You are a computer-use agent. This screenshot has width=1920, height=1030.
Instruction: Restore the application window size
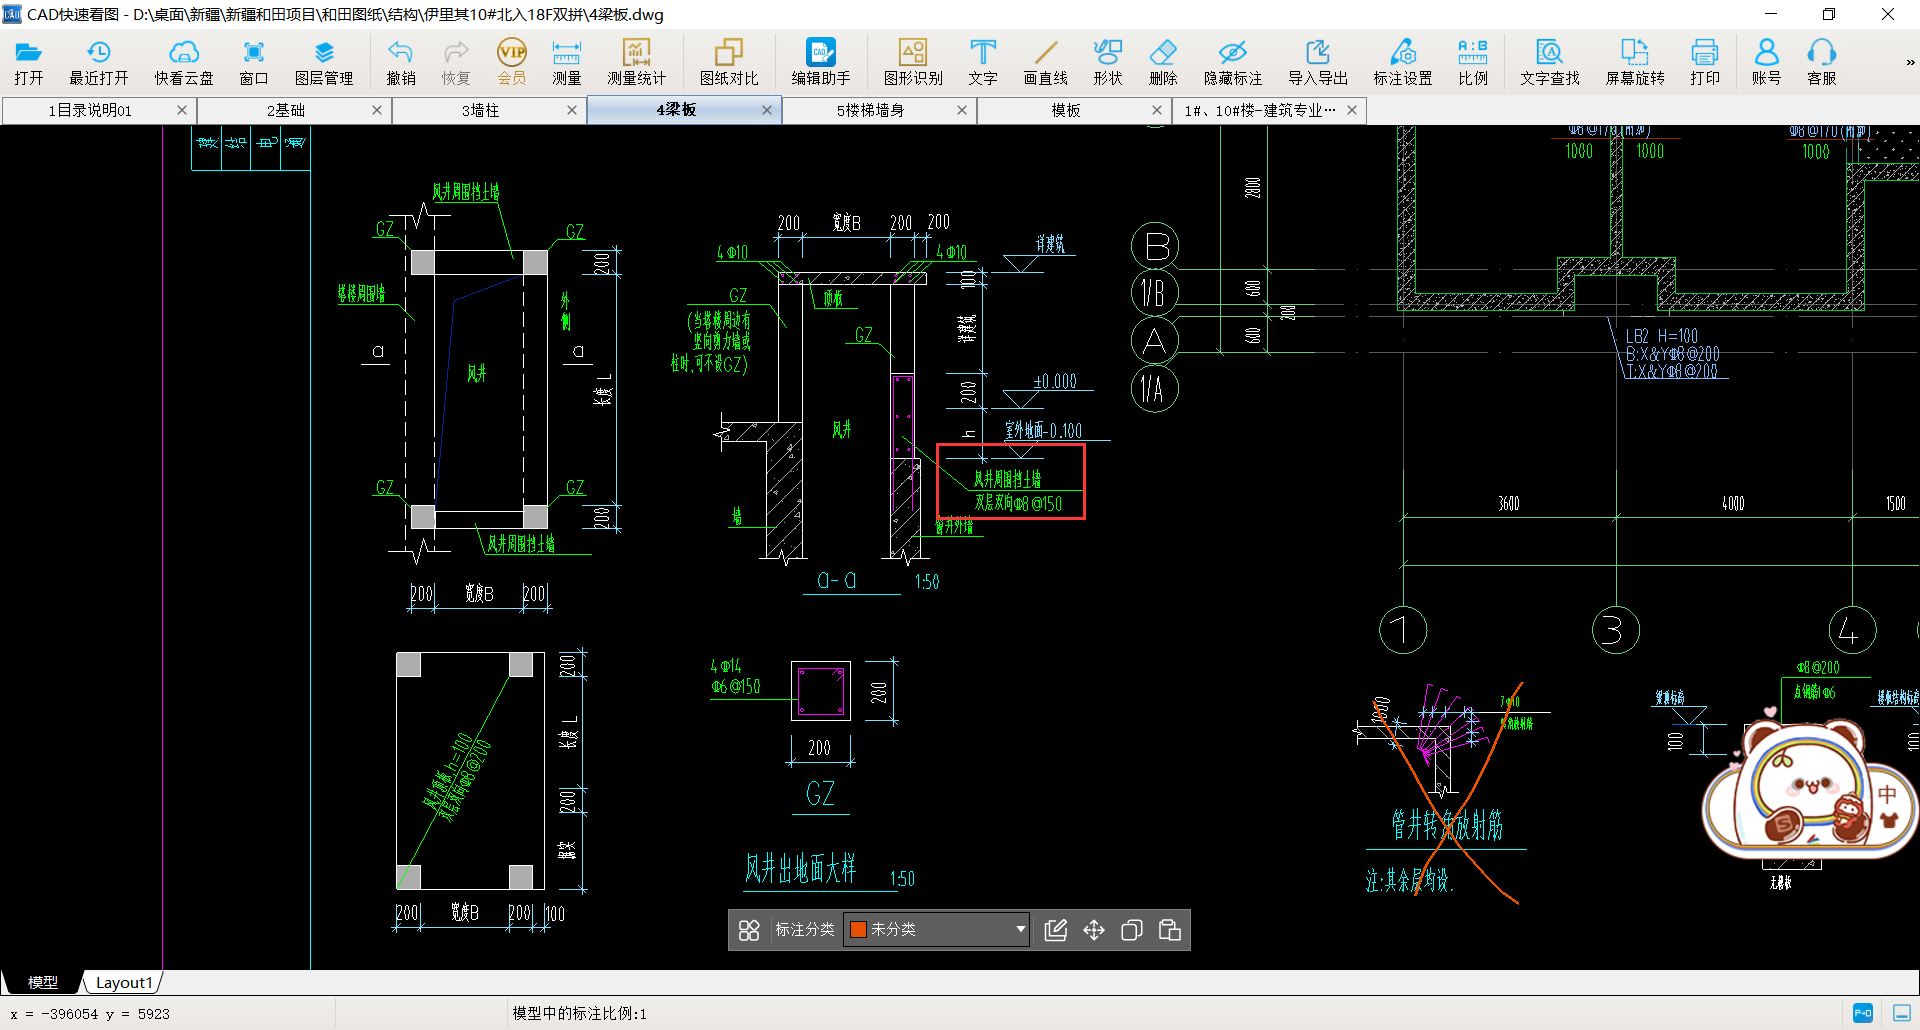click(1829, 14)
